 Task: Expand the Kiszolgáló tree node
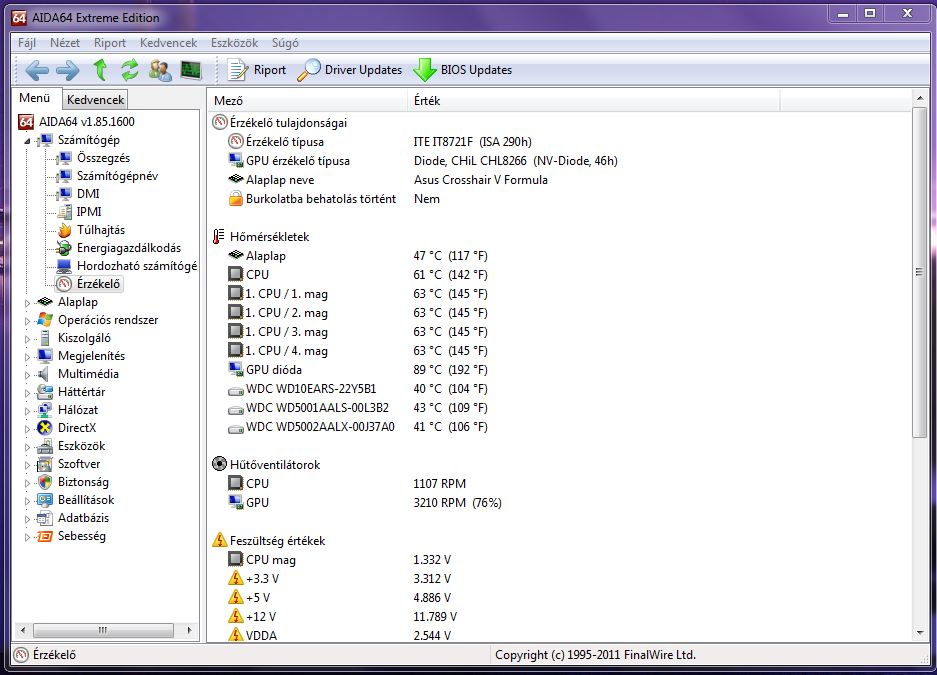[27, 339]
